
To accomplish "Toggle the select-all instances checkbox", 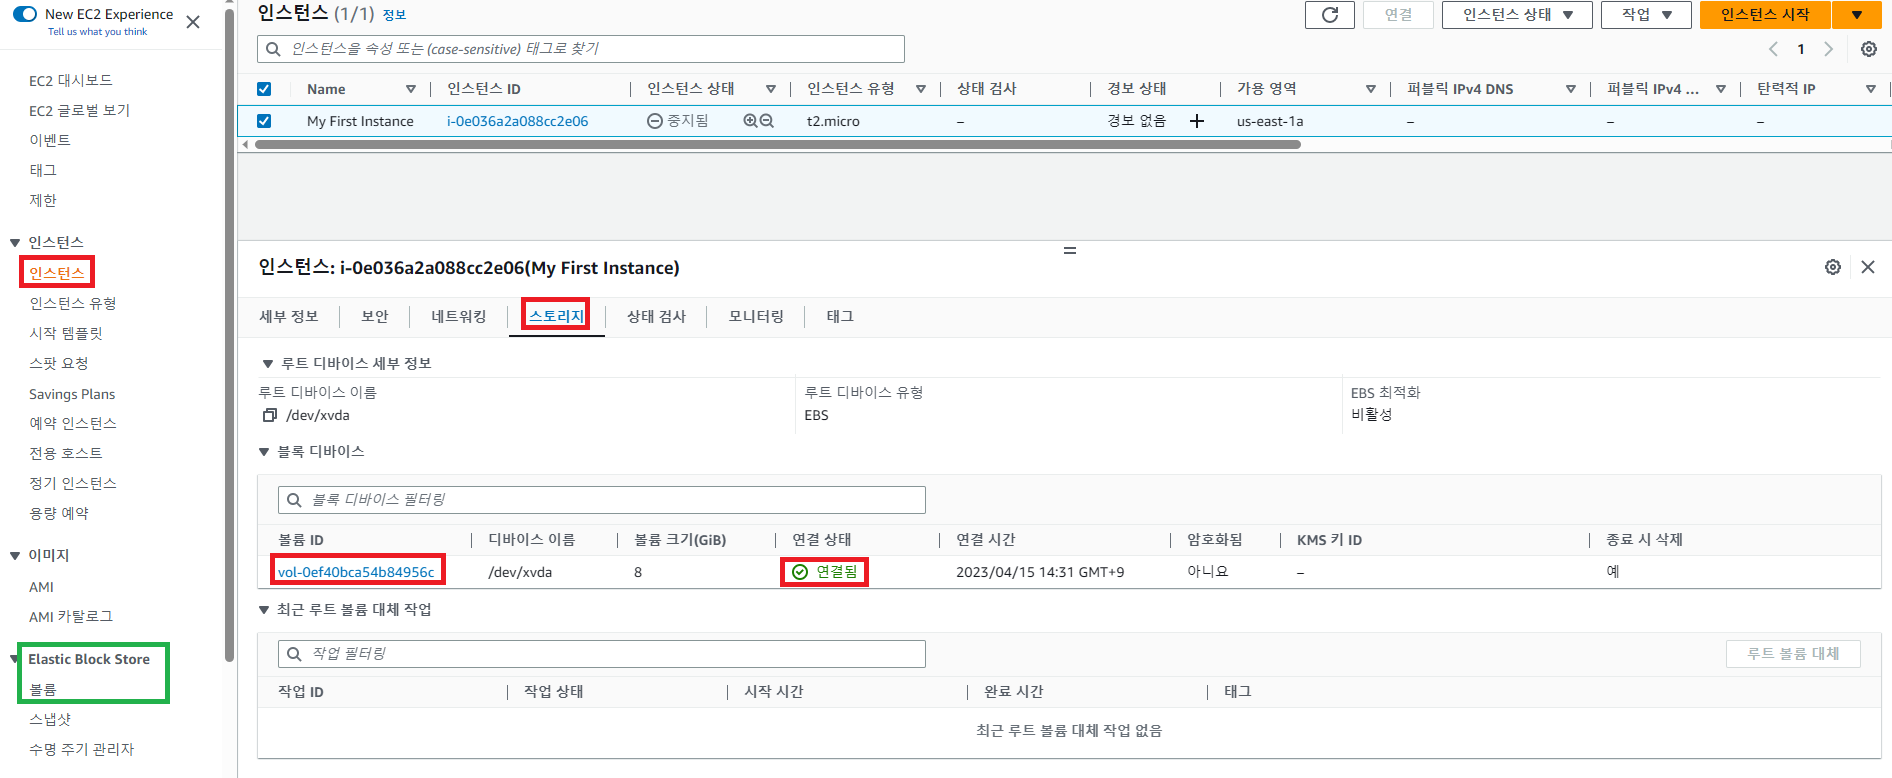I will point(264,89).
